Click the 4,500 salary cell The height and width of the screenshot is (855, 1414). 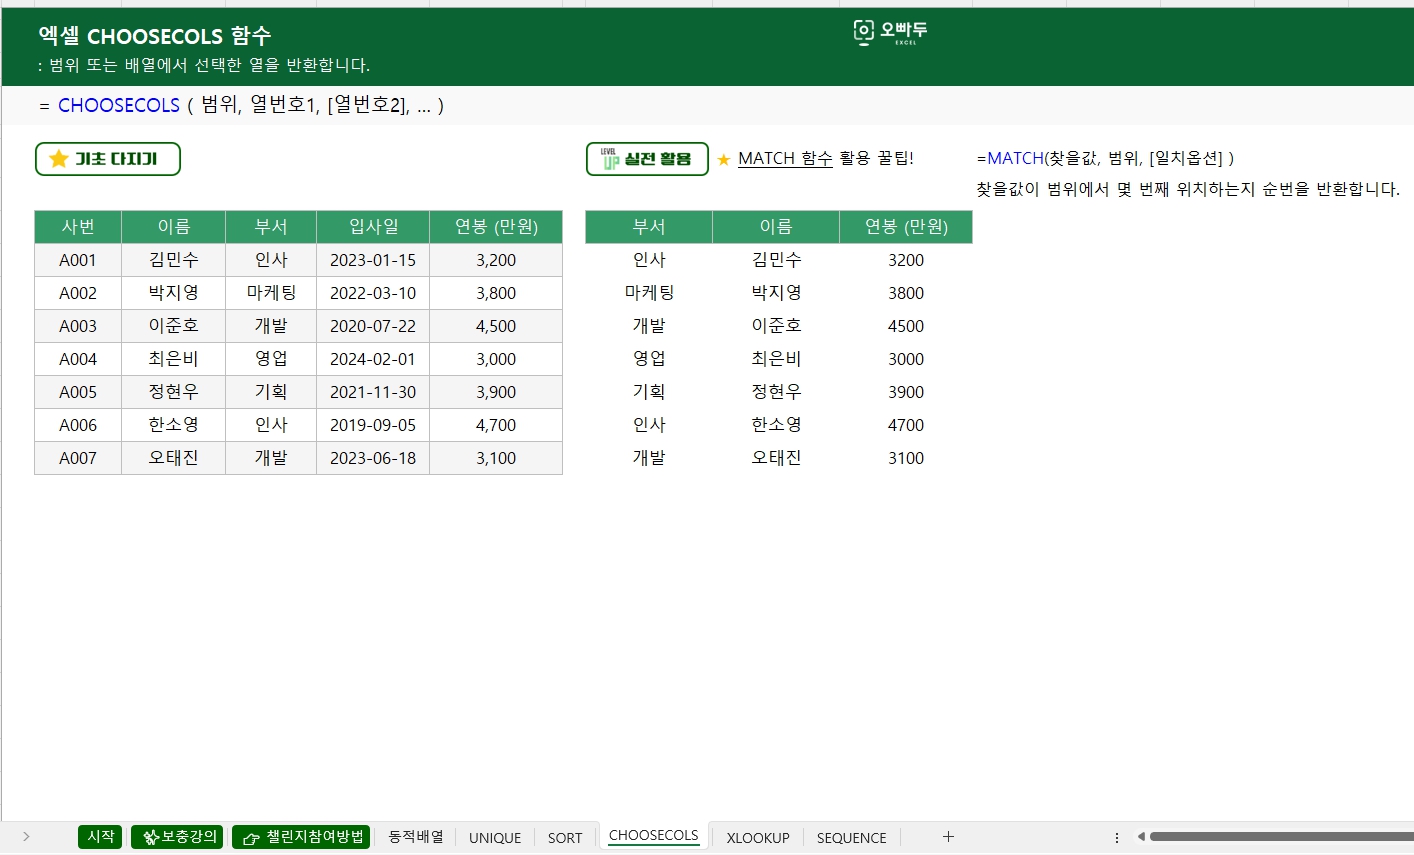click(x=496, y=326)
